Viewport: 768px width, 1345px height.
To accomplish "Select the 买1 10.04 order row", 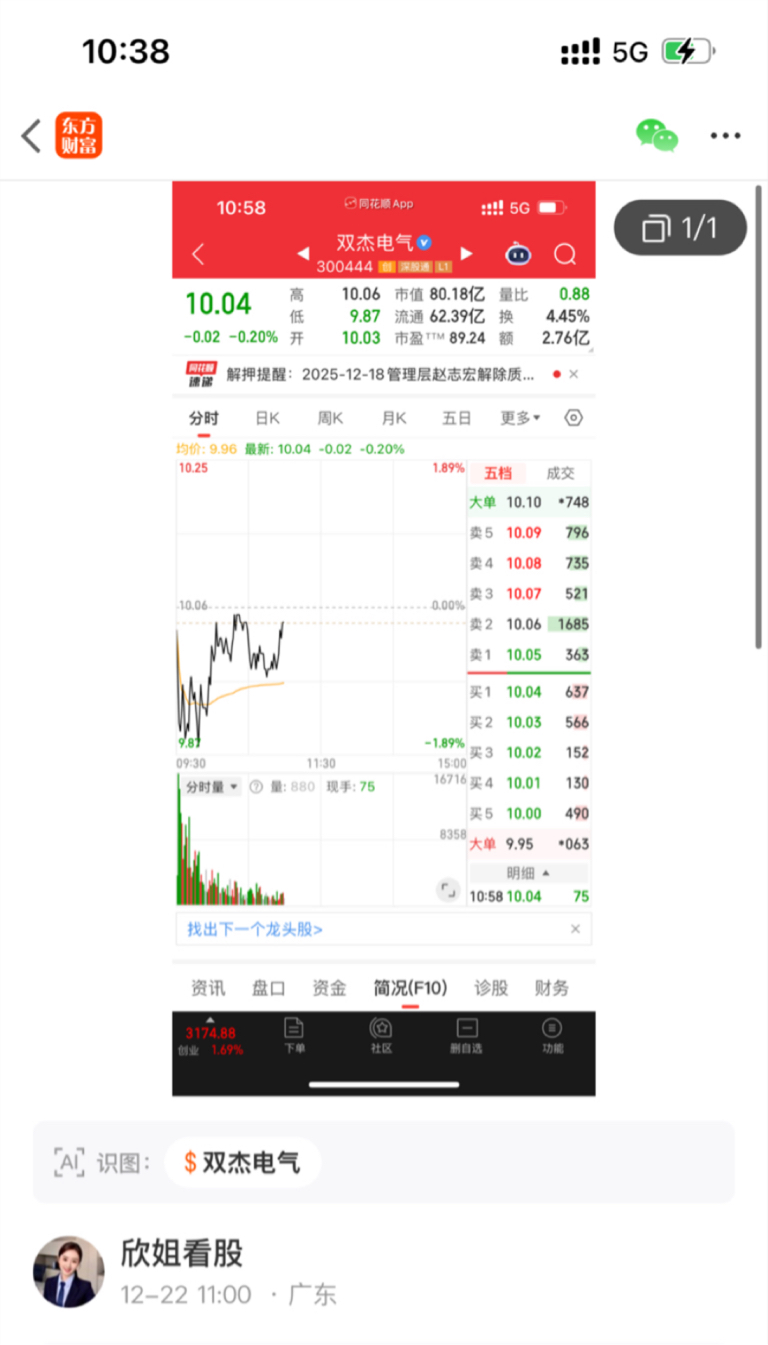I will (x=529, y=692).
